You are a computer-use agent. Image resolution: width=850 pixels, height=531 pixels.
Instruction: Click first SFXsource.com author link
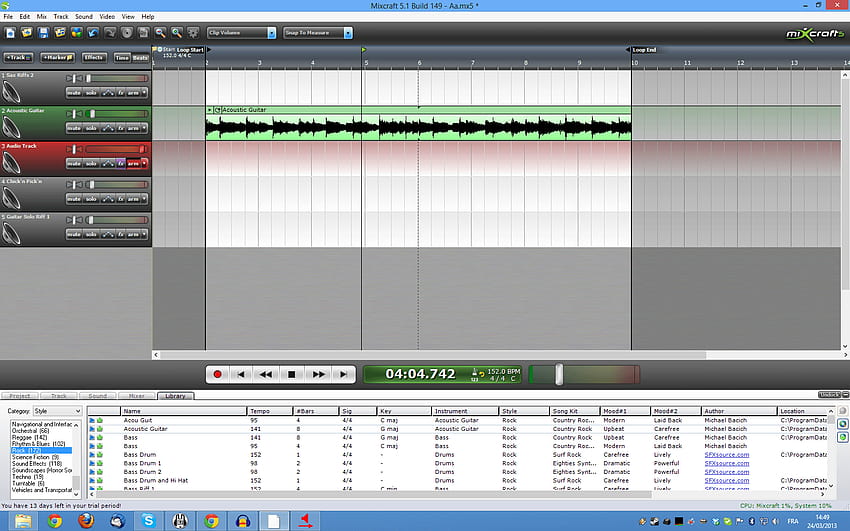pos(727,455)
